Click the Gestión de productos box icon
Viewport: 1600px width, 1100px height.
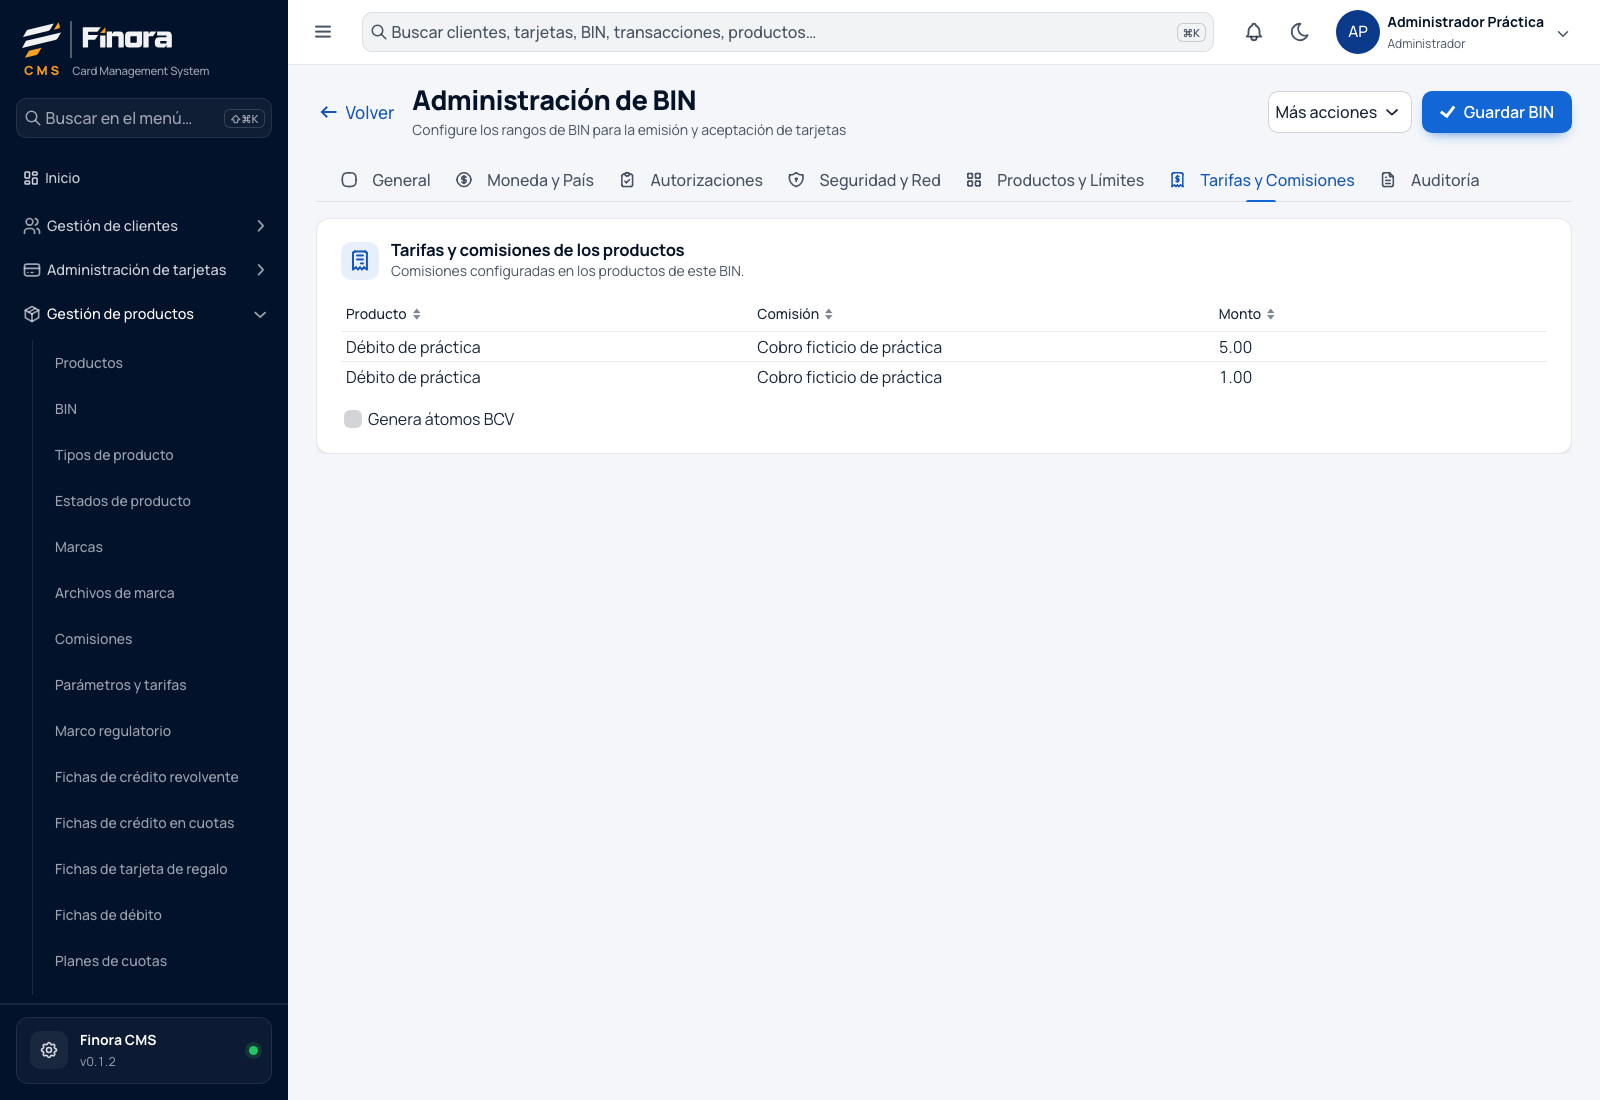pos(32,314)
